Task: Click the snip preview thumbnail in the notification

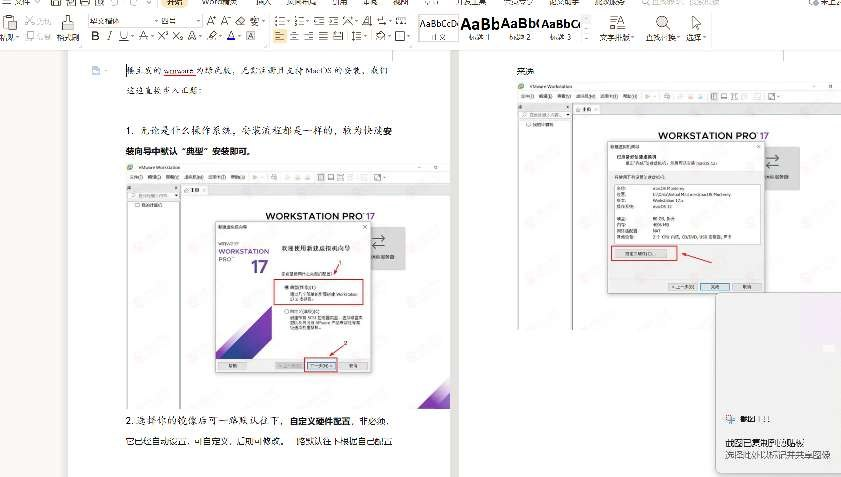Action: click(779, 350)
